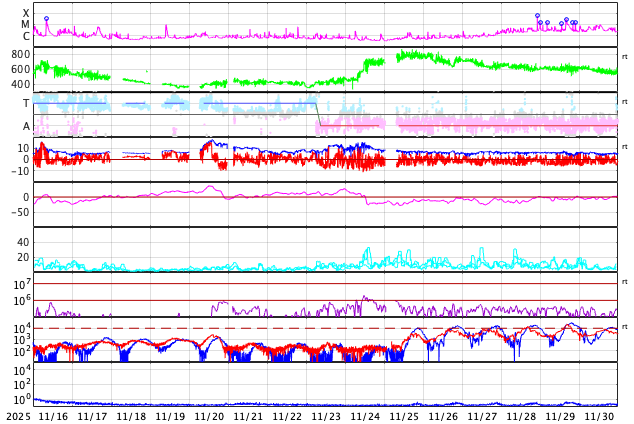Click the 800 axis tick label
Screen dimensions: 634x424
(x=20, y=54)
